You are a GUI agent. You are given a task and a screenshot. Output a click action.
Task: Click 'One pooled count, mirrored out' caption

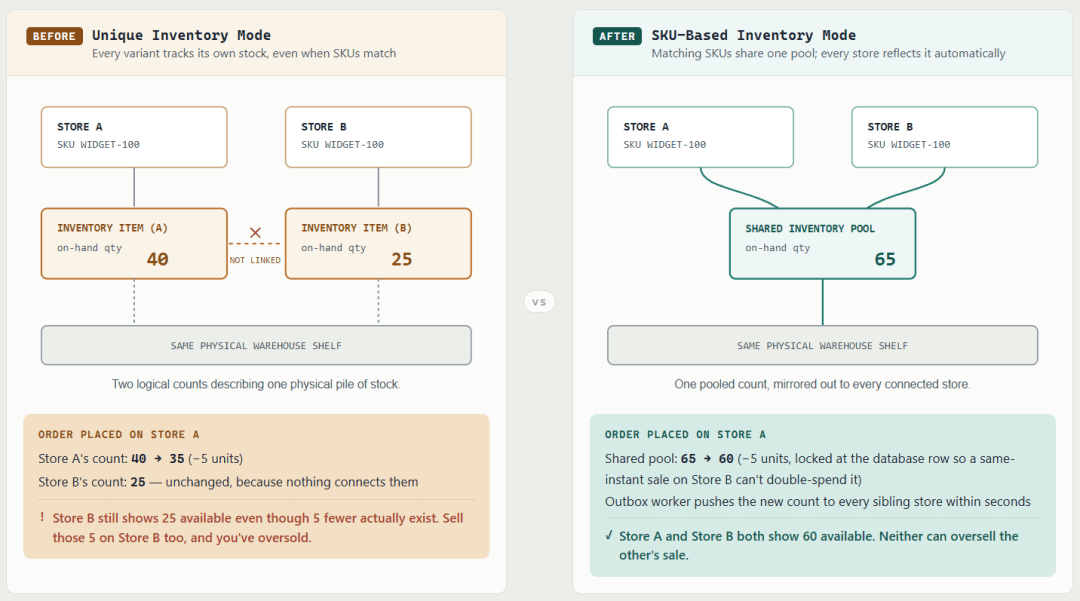click(822, 384)
